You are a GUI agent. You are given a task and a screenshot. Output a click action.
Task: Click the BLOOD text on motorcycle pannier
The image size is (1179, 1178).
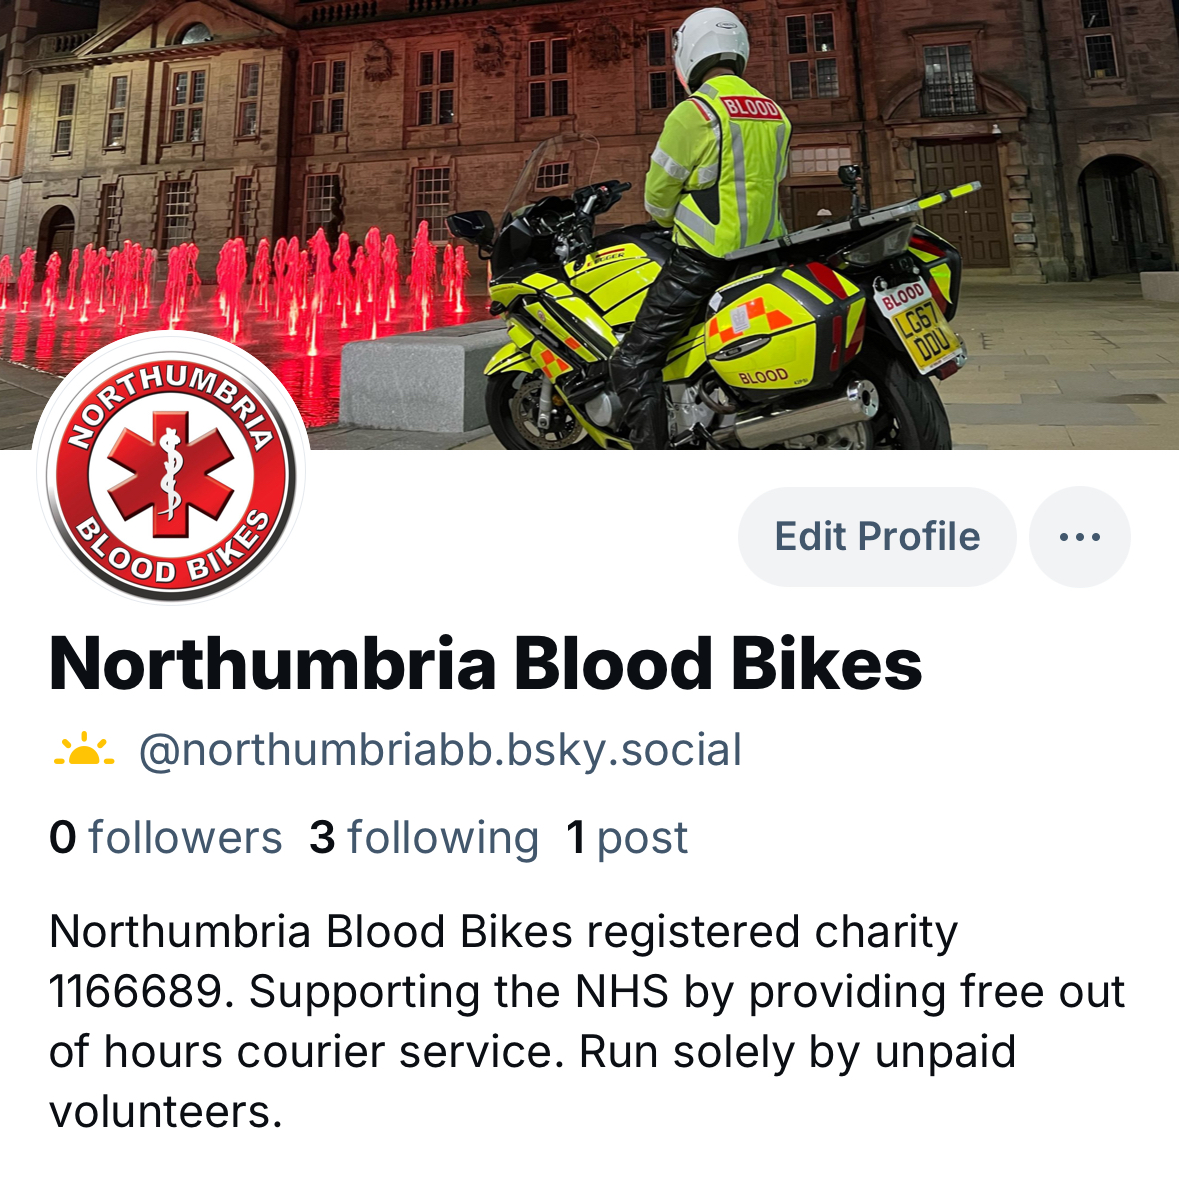coord(763,376)
